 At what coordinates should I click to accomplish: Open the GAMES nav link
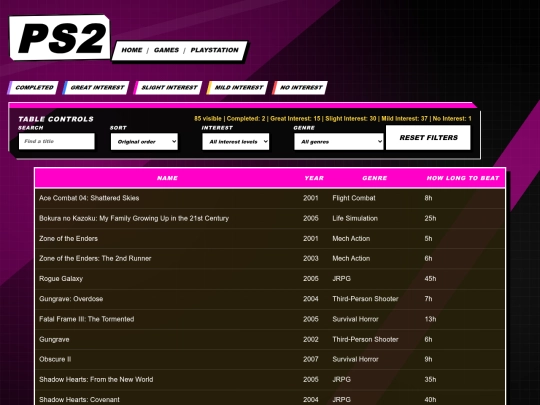(x=166, y=50)
